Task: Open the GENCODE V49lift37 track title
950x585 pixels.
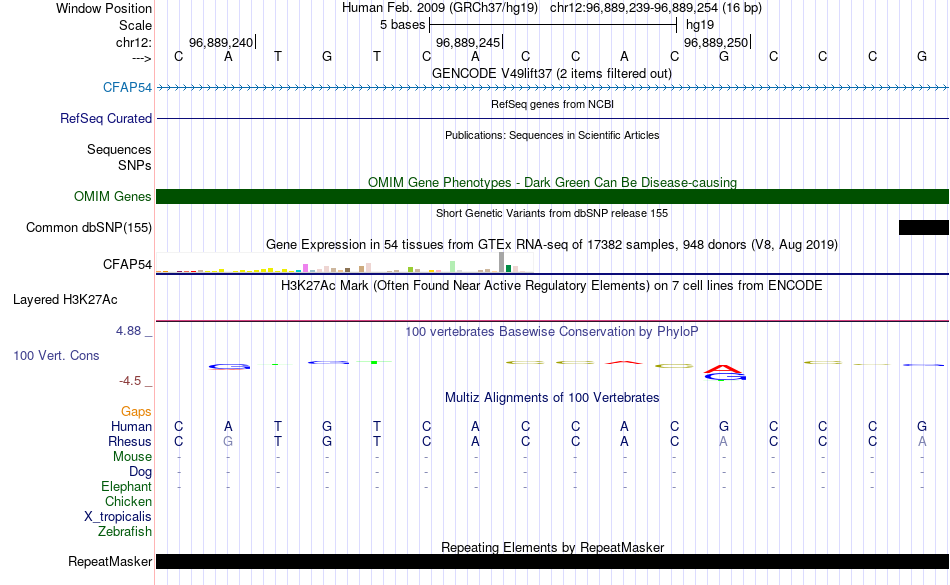Action: click(x=552, y=73)
